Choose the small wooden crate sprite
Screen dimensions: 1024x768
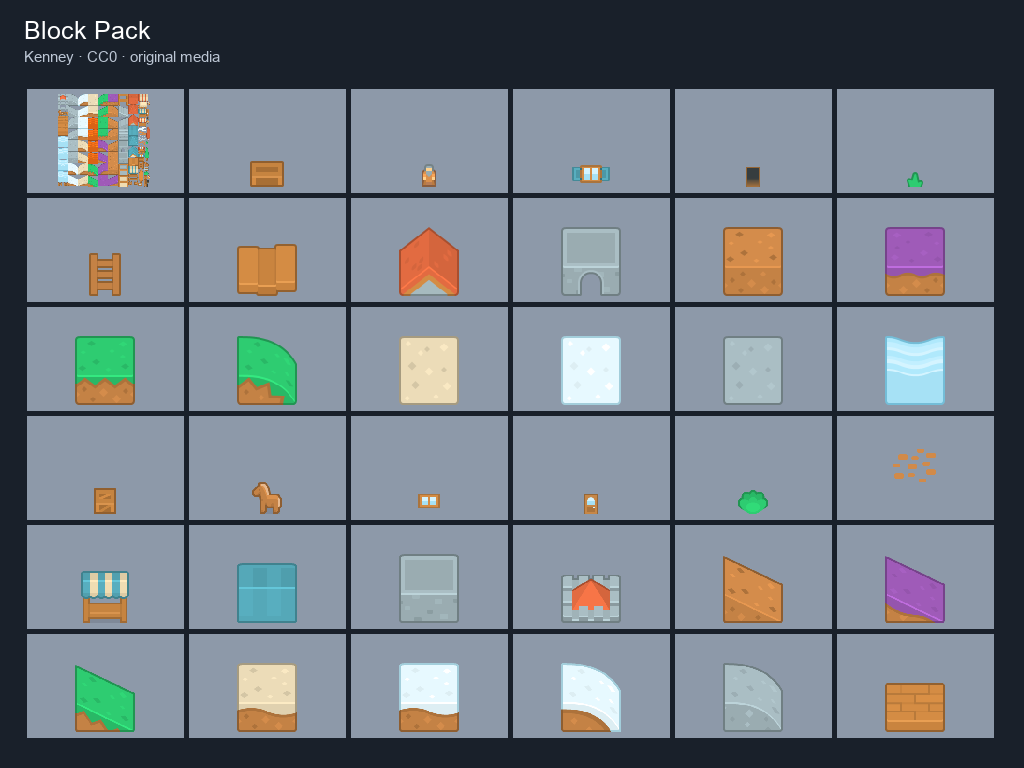pyautogui.click(x=105, y=501)
